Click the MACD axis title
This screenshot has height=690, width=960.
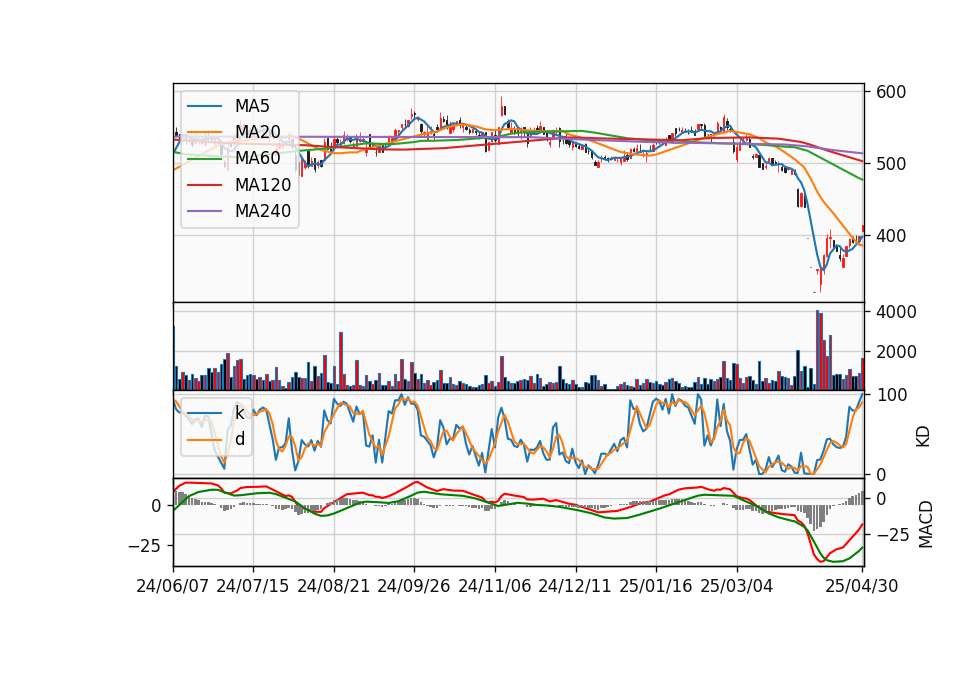pos(926,524)
